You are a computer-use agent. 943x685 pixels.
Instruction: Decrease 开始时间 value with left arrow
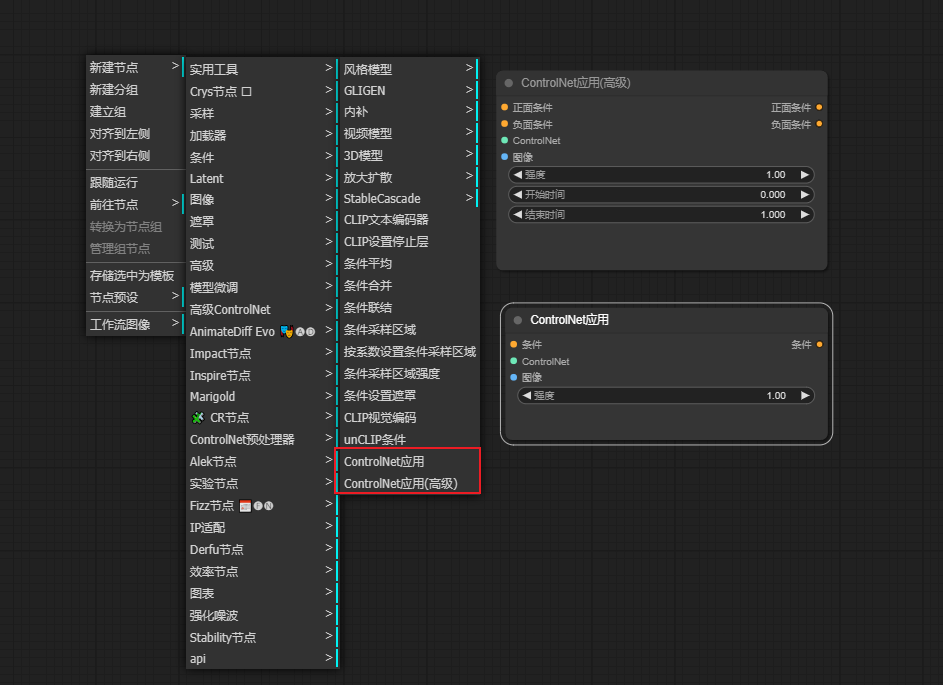tap(518, 194)
